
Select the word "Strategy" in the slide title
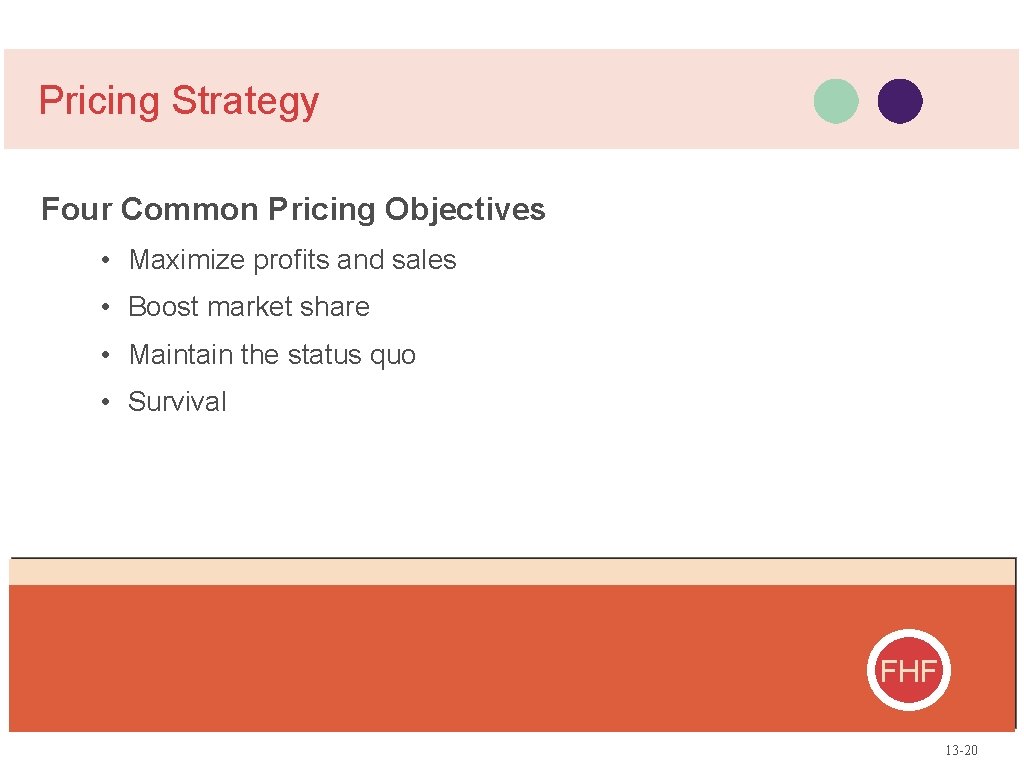tap(245, 101)
